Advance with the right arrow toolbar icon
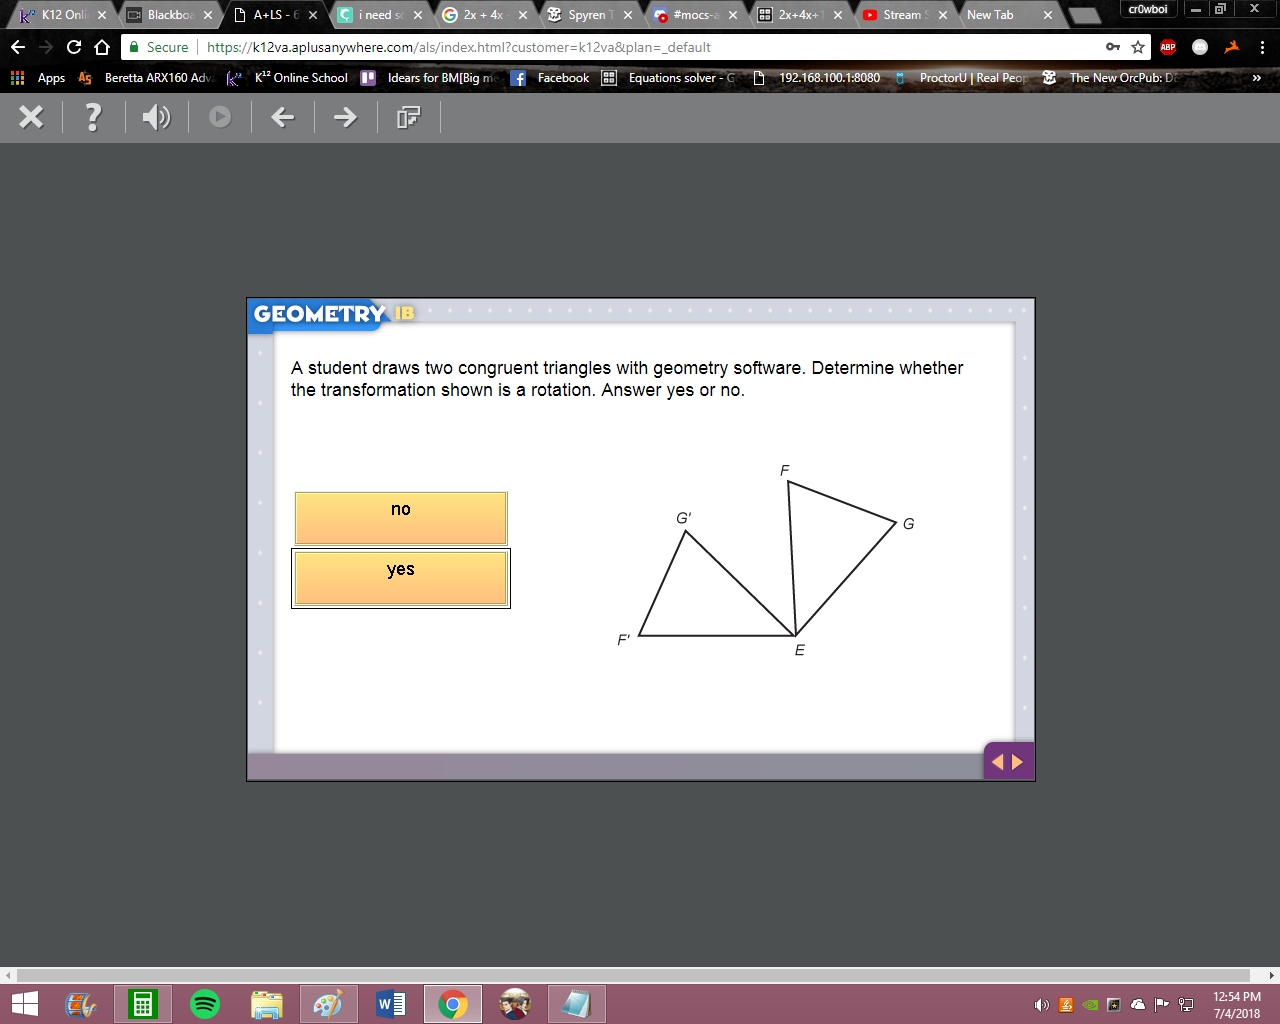The image size is (1280, 1024). [345, 118]
